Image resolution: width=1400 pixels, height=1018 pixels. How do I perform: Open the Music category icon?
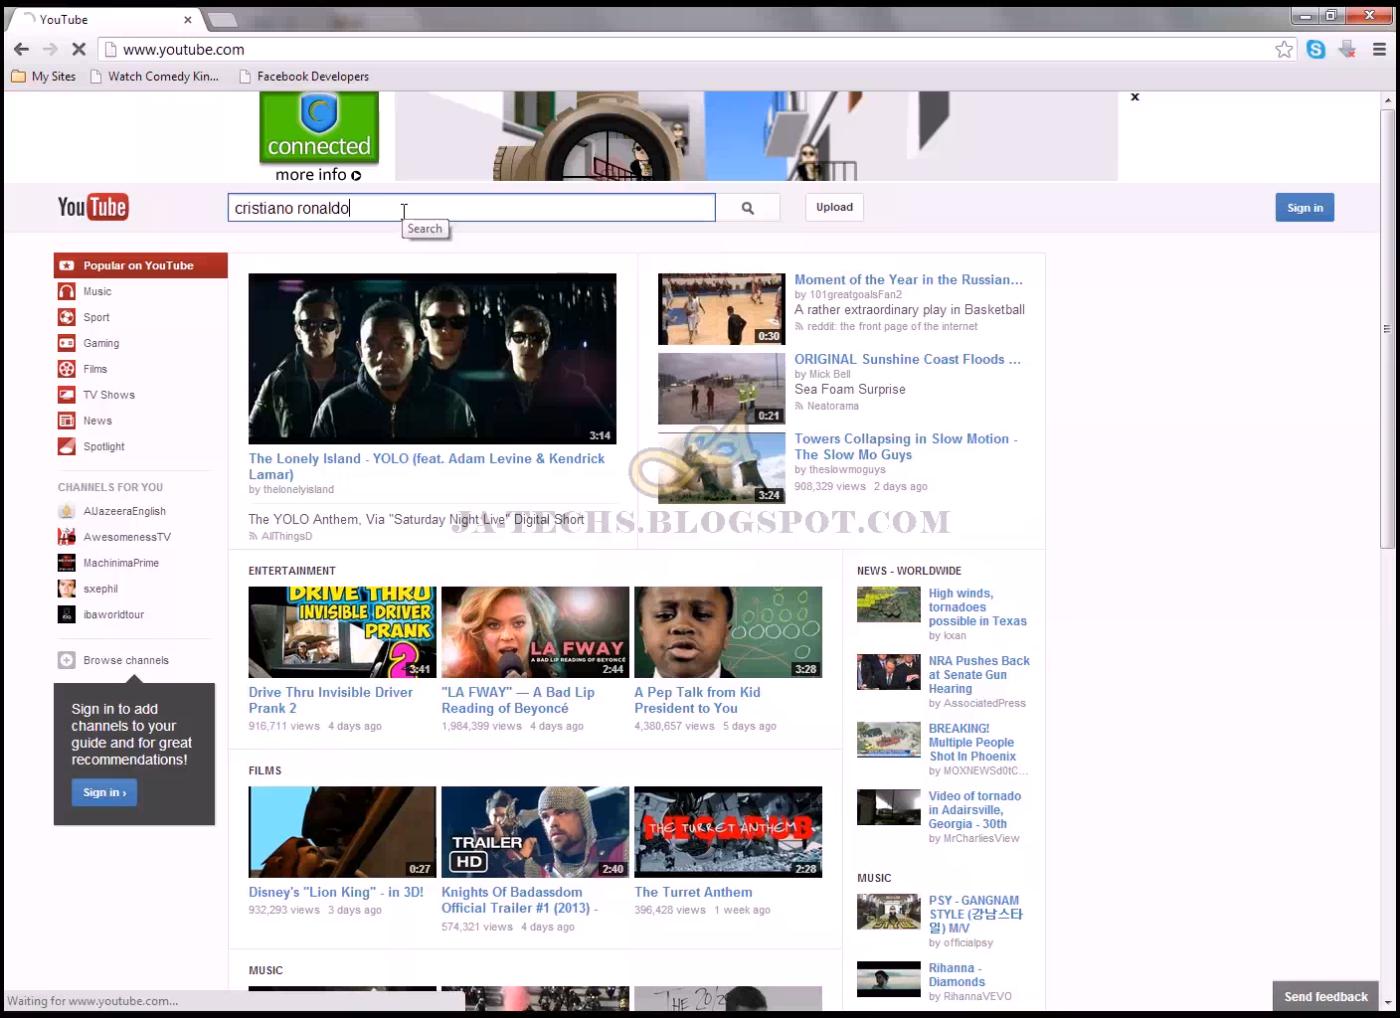(x=66, y=291)
